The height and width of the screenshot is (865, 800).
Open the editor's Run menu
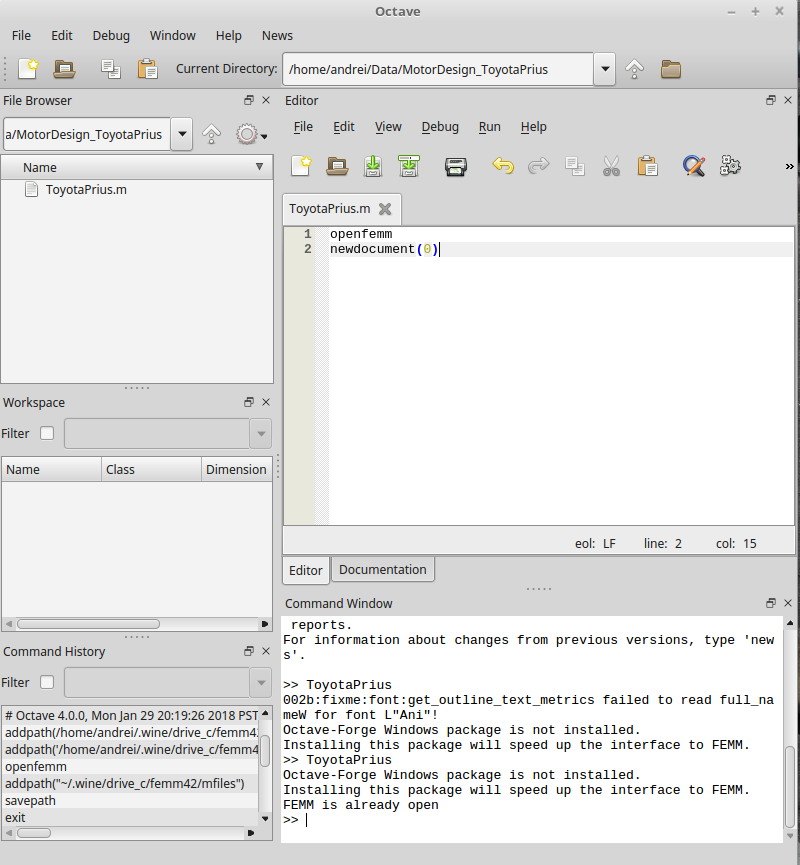click(489, 127)
